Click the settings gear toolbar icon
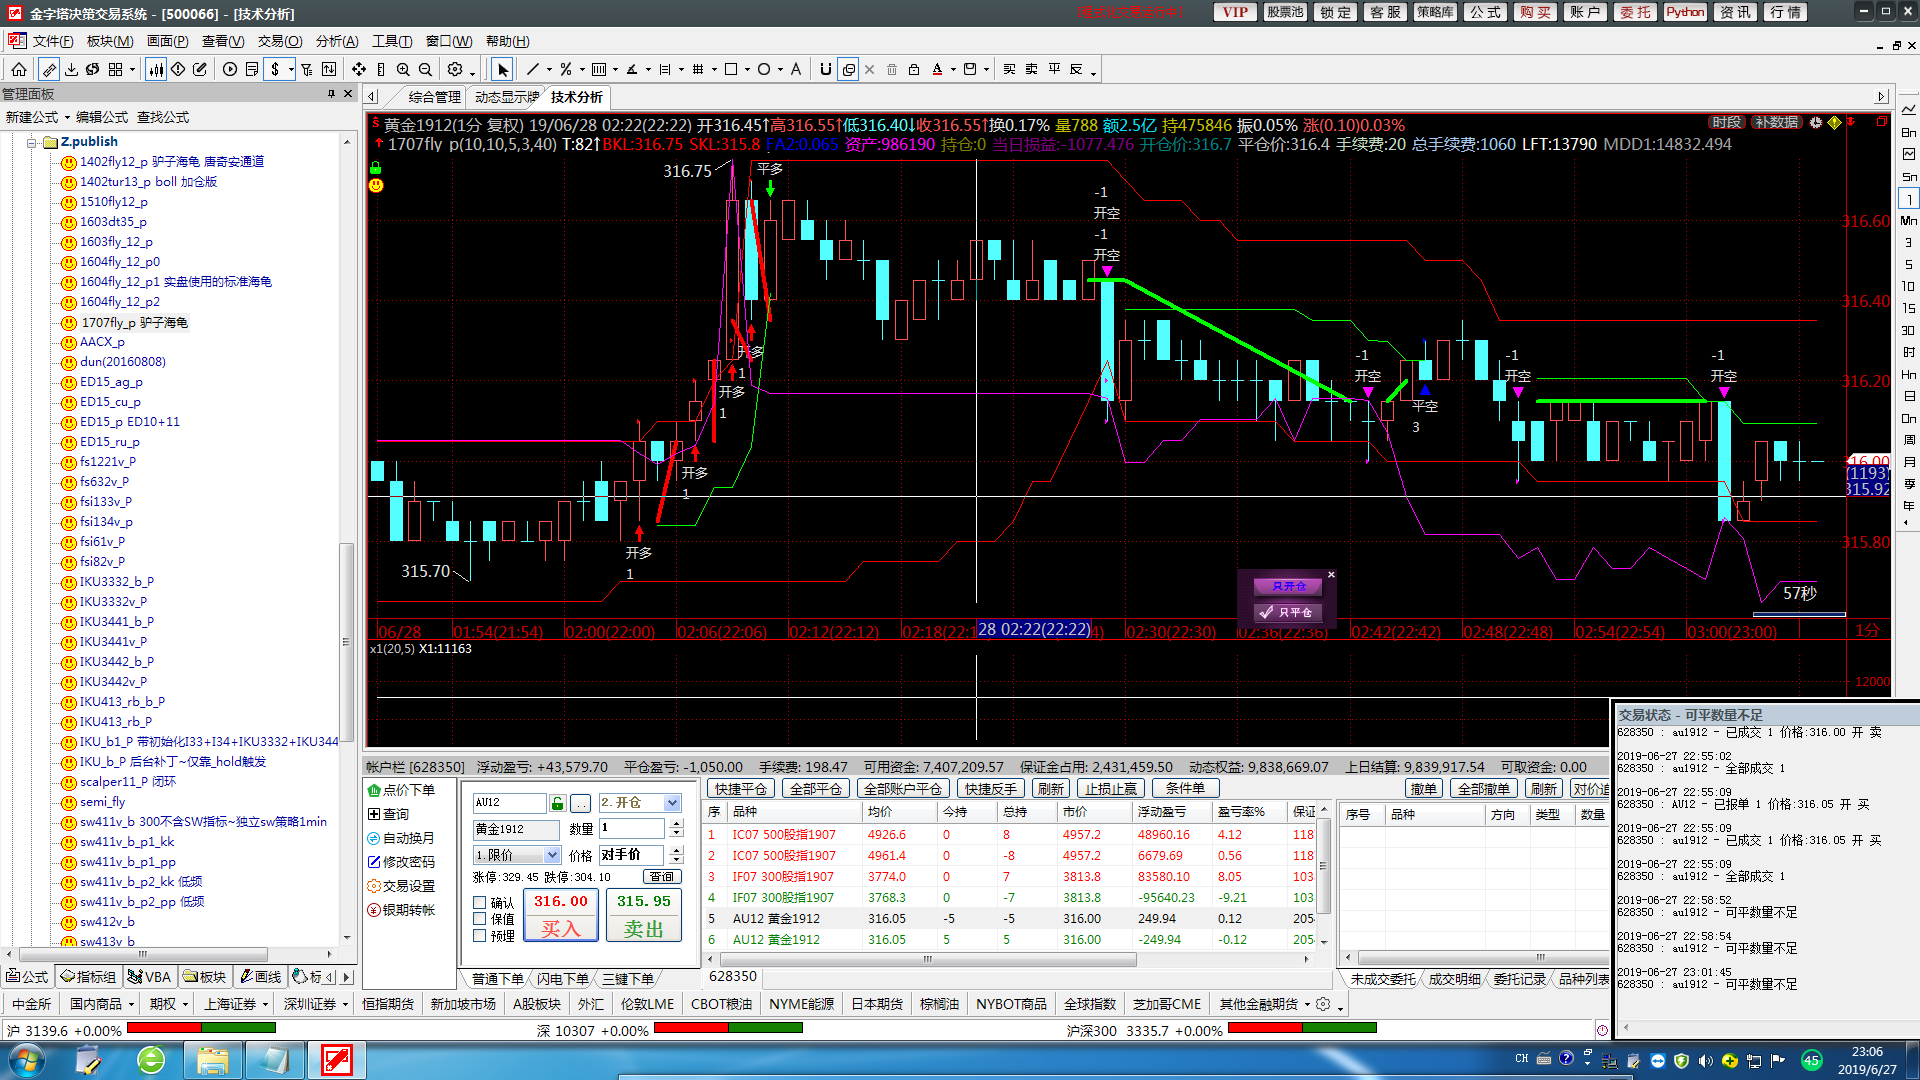The width and height of the screenshot is (1920, 1080). (455, 69)
